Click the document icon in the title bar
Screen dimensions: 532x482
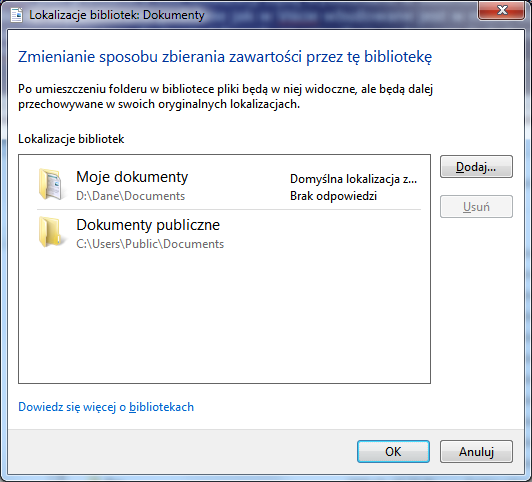coord(16,15)
